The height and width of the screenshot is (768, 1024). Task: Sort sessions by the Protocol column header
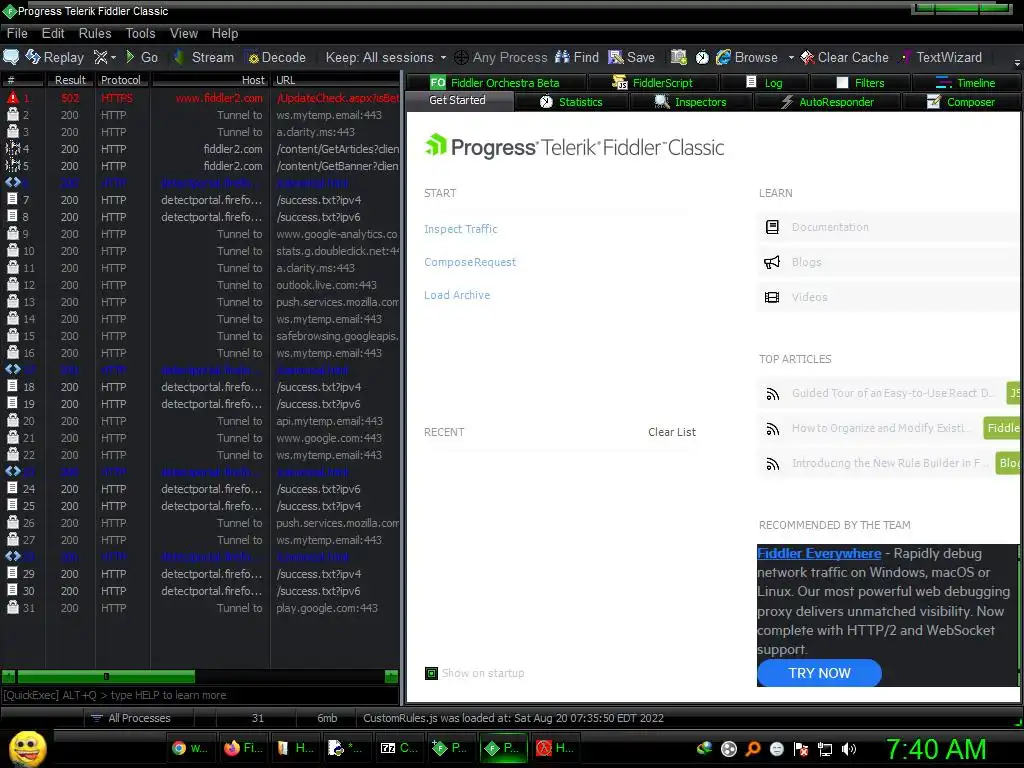tap(121, 80)
